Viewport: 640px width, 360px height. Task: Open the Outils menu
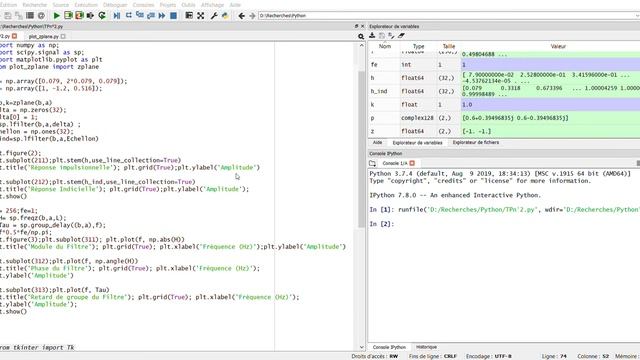tap(188, 5)
